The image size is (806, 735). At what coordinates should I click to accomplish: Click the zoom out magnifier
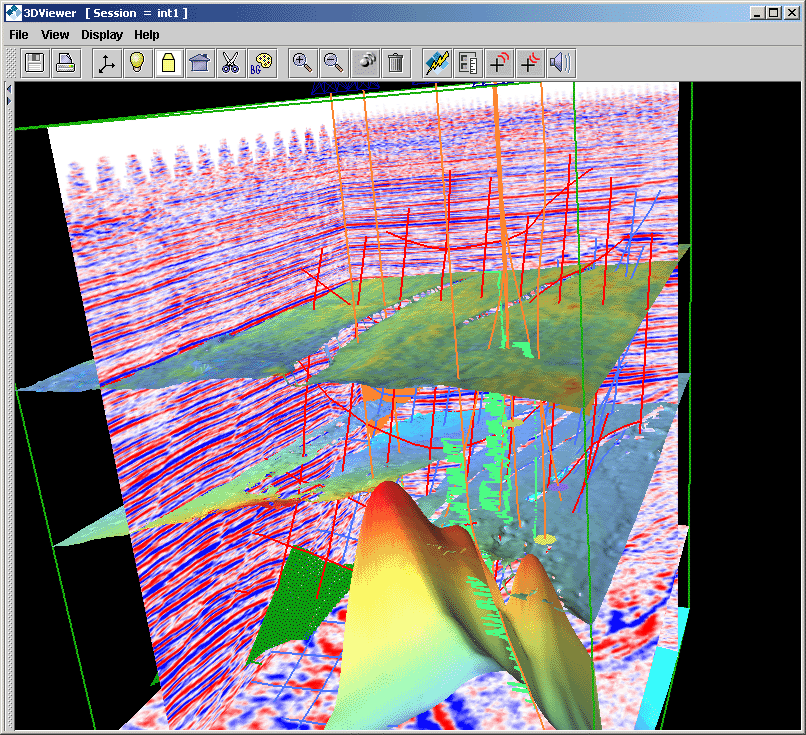coord(334,64)
